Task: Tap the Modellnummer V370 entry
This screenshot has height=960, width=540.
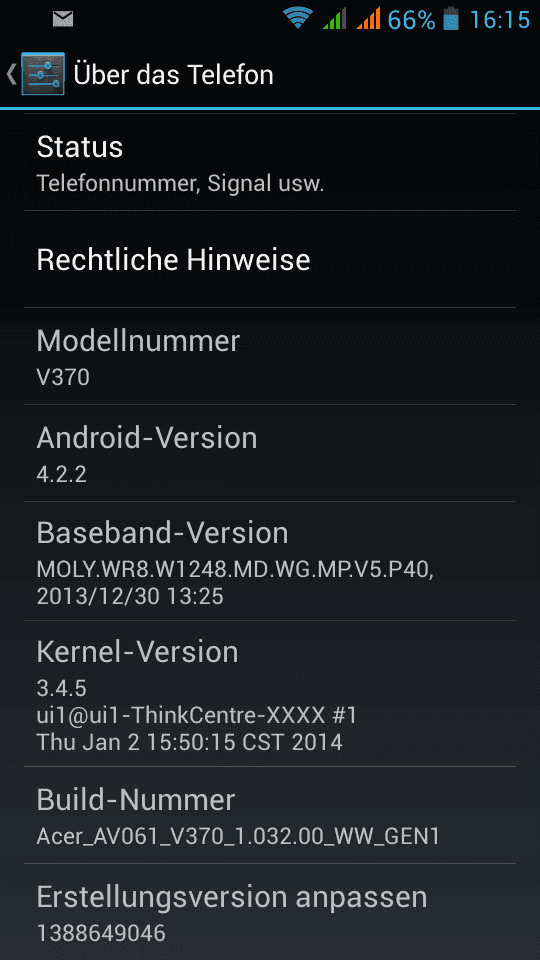Action: (x=270, y=356)
